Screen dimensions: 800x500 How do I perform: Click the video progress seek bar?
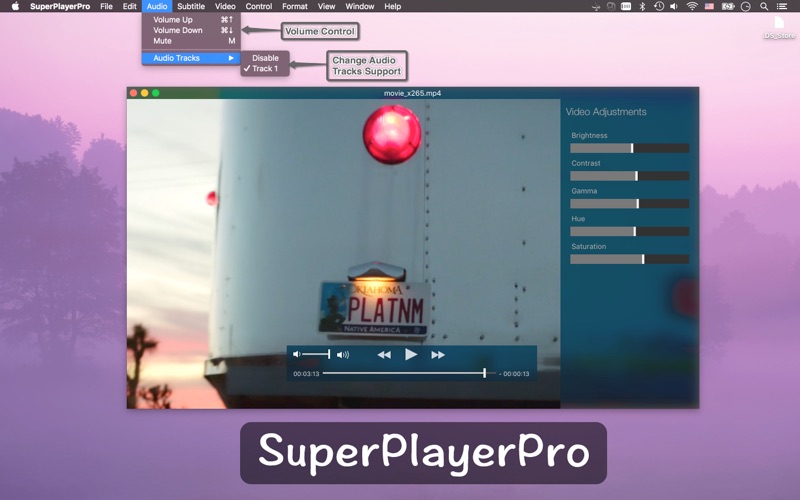tap(409, 373)
